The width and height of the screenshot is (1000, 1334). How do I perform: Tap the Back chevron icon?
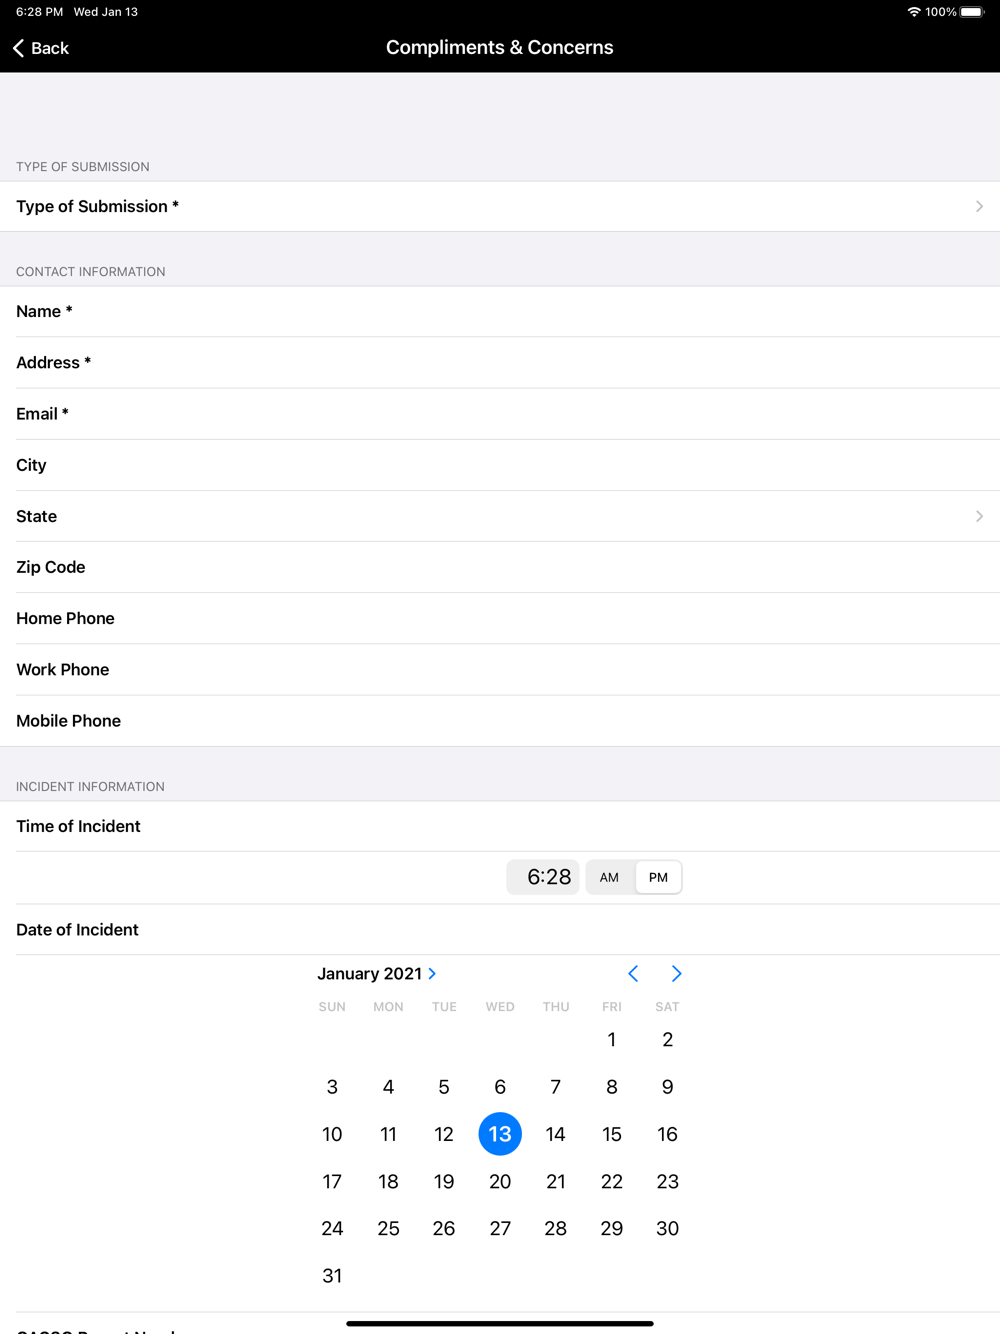click(18, 48)
